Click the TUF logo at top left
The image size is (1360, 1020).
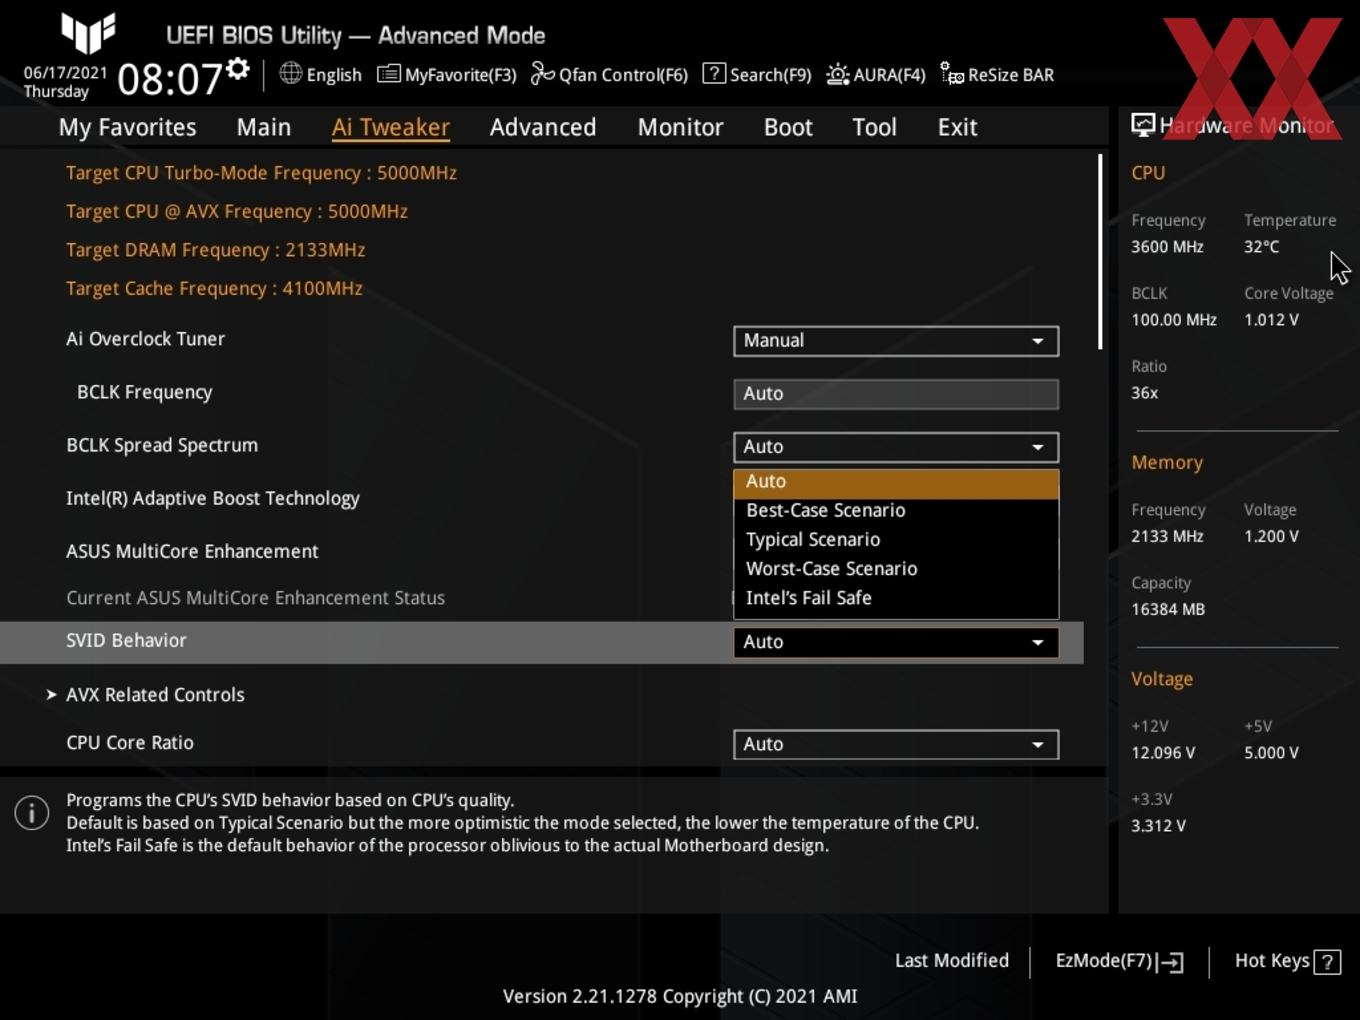pos(88,32)
